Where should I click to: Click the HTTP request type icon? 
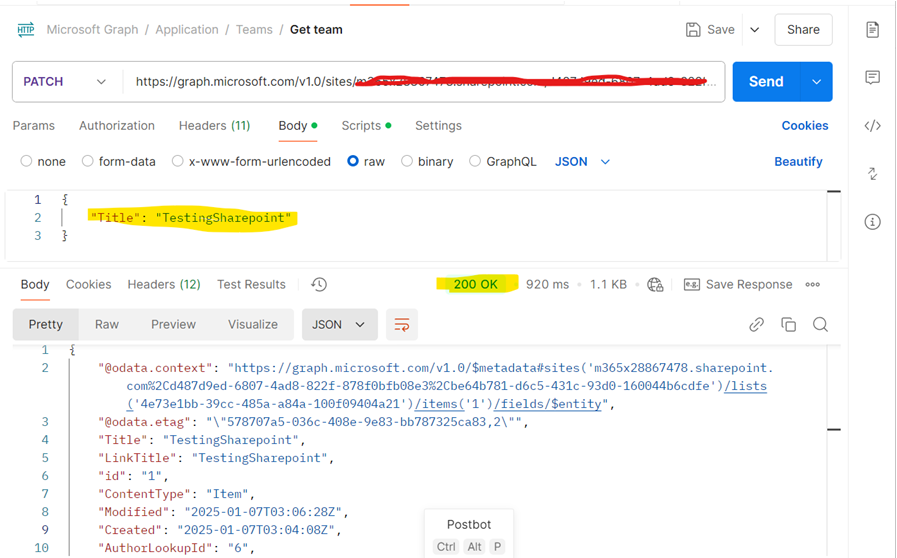coord(25,29)
